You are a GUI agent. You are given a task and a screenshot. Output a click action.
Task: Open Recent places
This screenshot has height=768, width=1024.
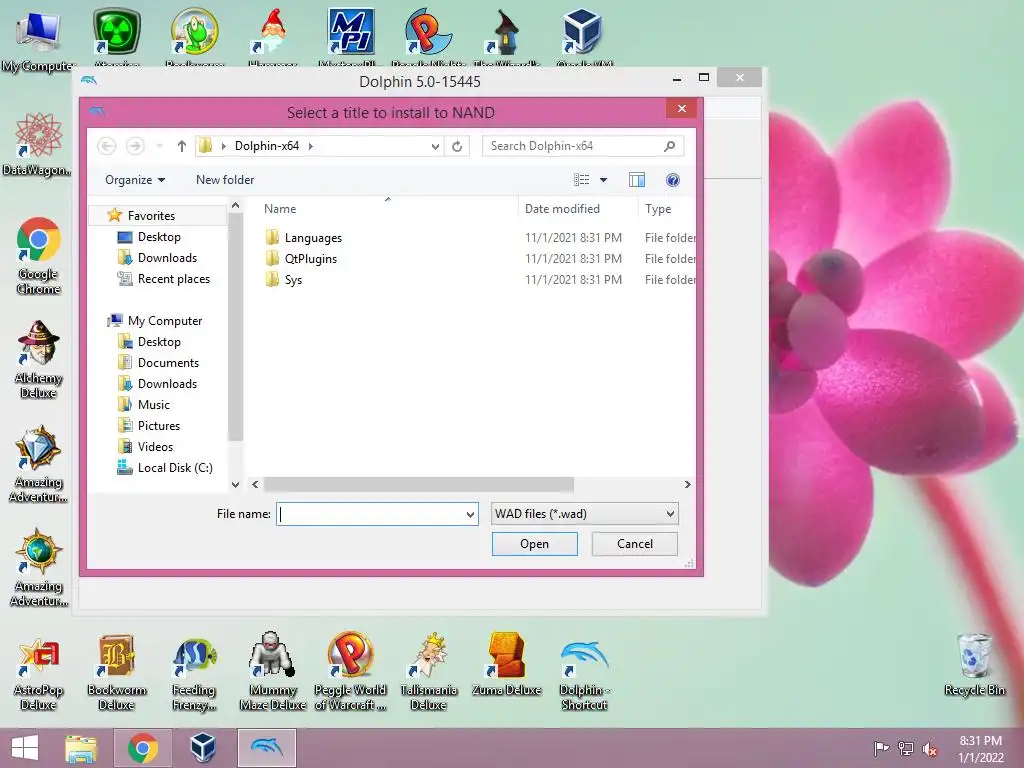(174, 279)
